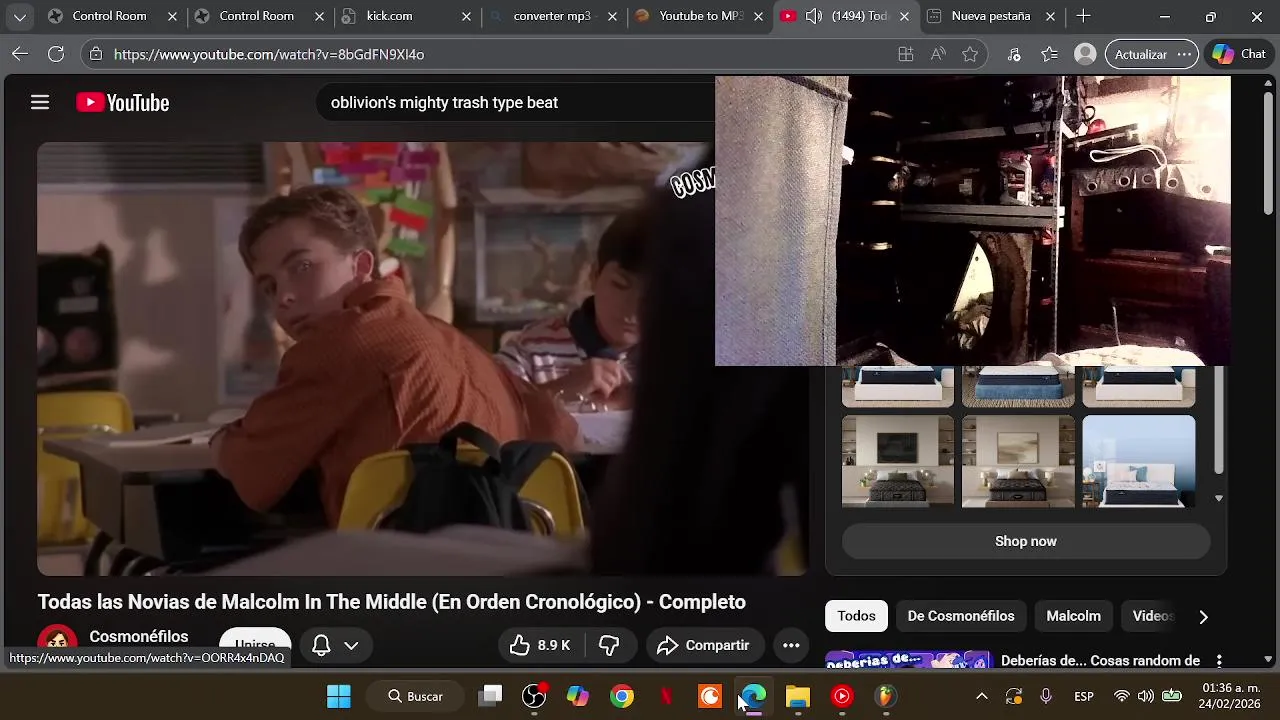Go back to the previous page
This screenshot has height=720, width=1280.
(20, 54)
